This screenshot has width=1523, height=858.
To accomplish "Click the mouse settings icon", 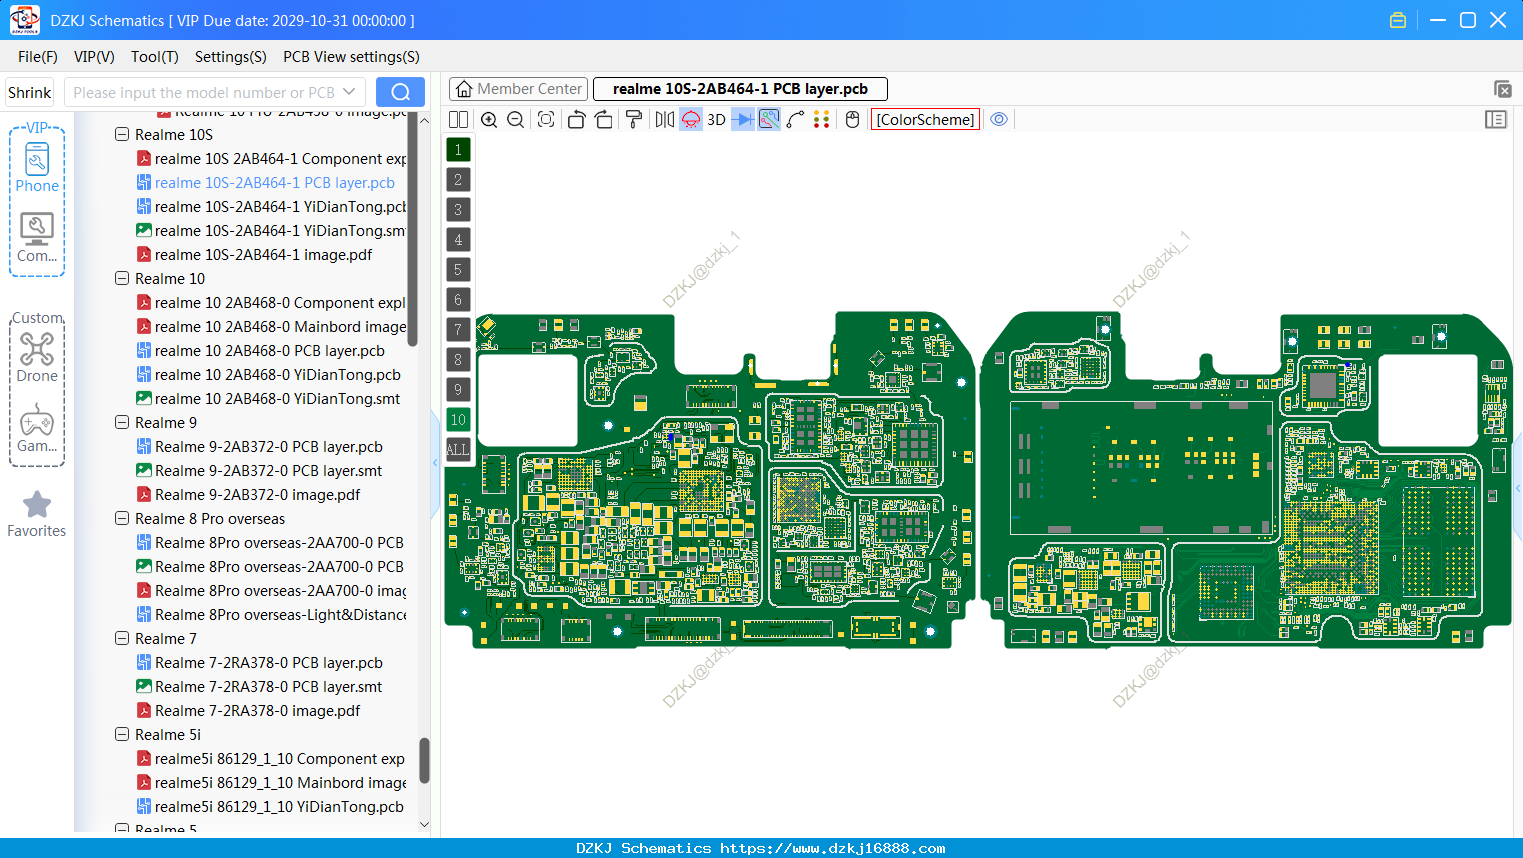I will point(852,120).
